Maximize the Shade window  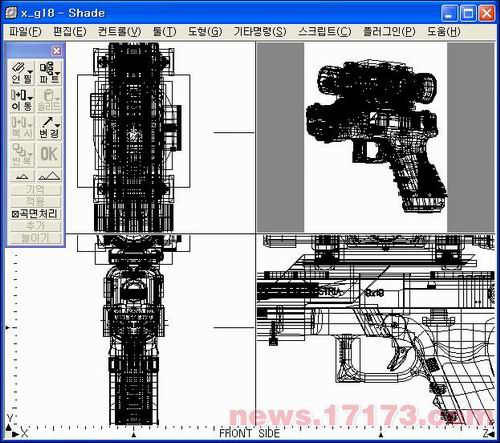468,14
